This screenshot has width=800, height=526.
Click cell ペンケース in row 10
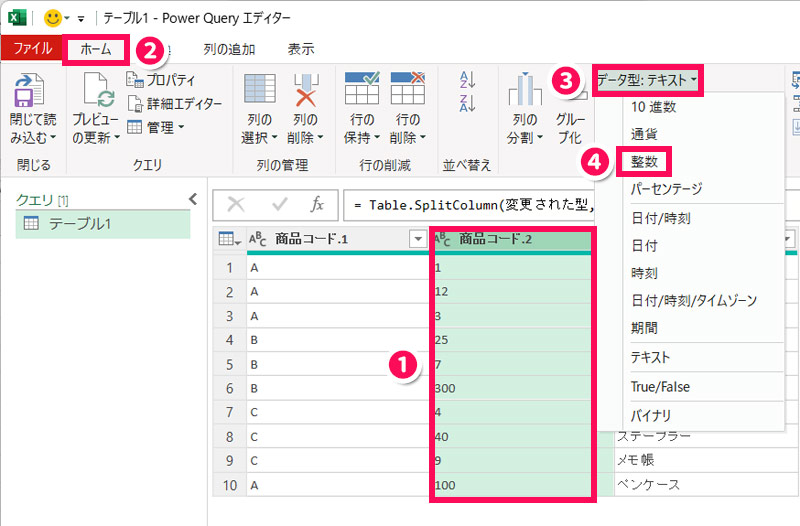coord(706,485)
